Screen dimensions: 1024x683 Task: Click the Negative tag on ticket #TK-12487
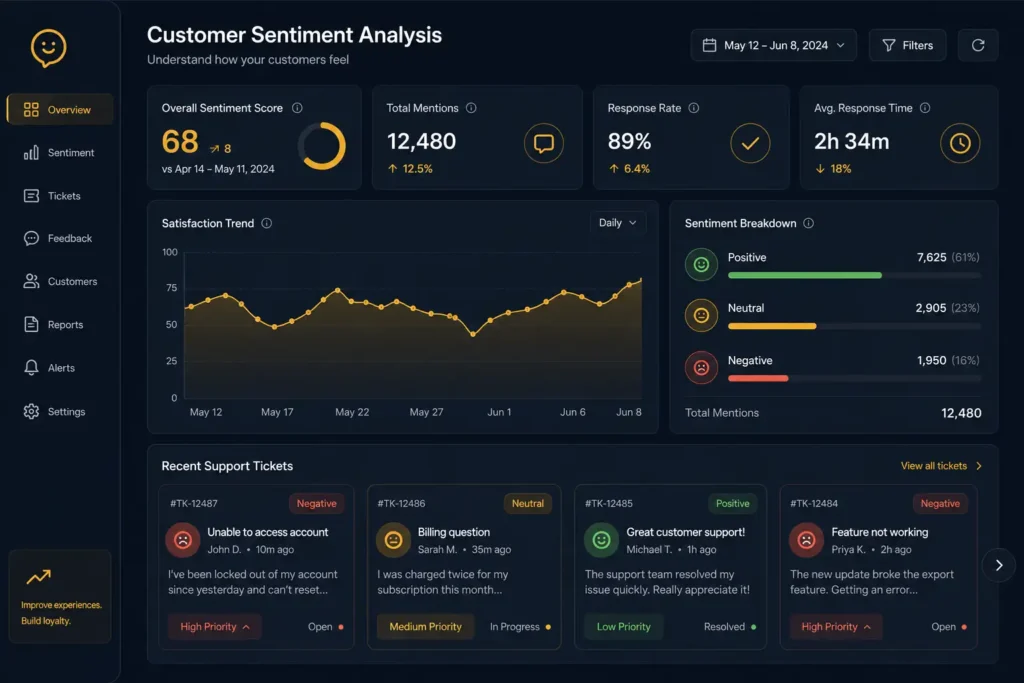click(x=317, y=503)
